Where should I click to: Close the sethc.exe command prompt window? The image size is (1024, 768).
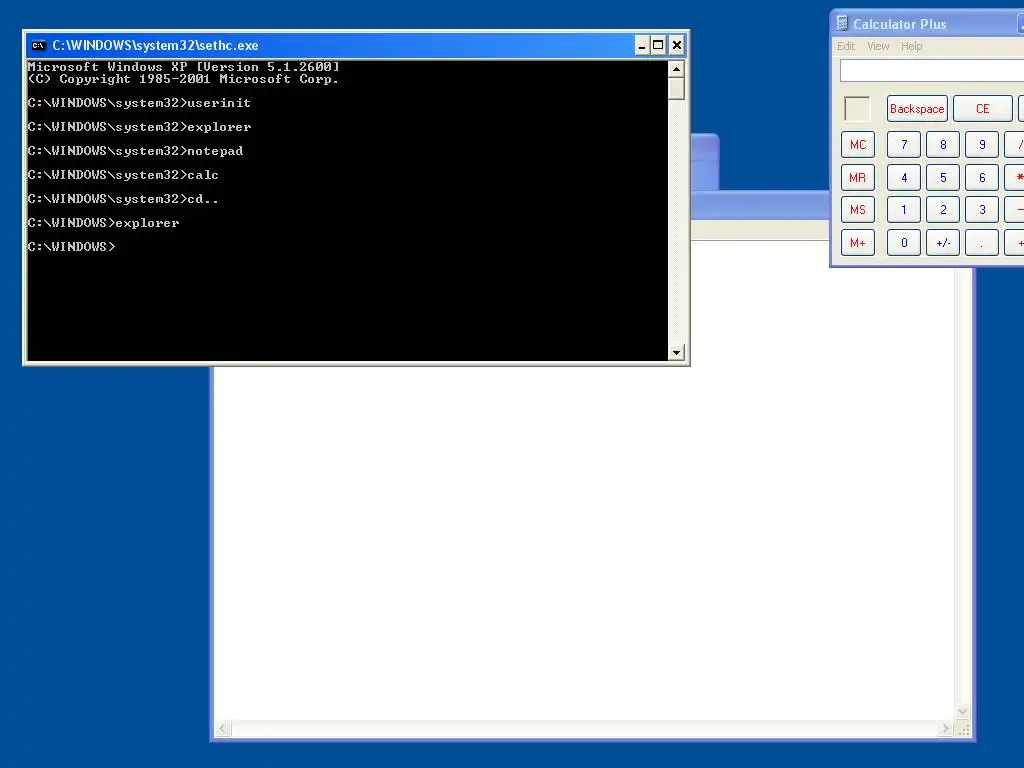click(677, 45)
